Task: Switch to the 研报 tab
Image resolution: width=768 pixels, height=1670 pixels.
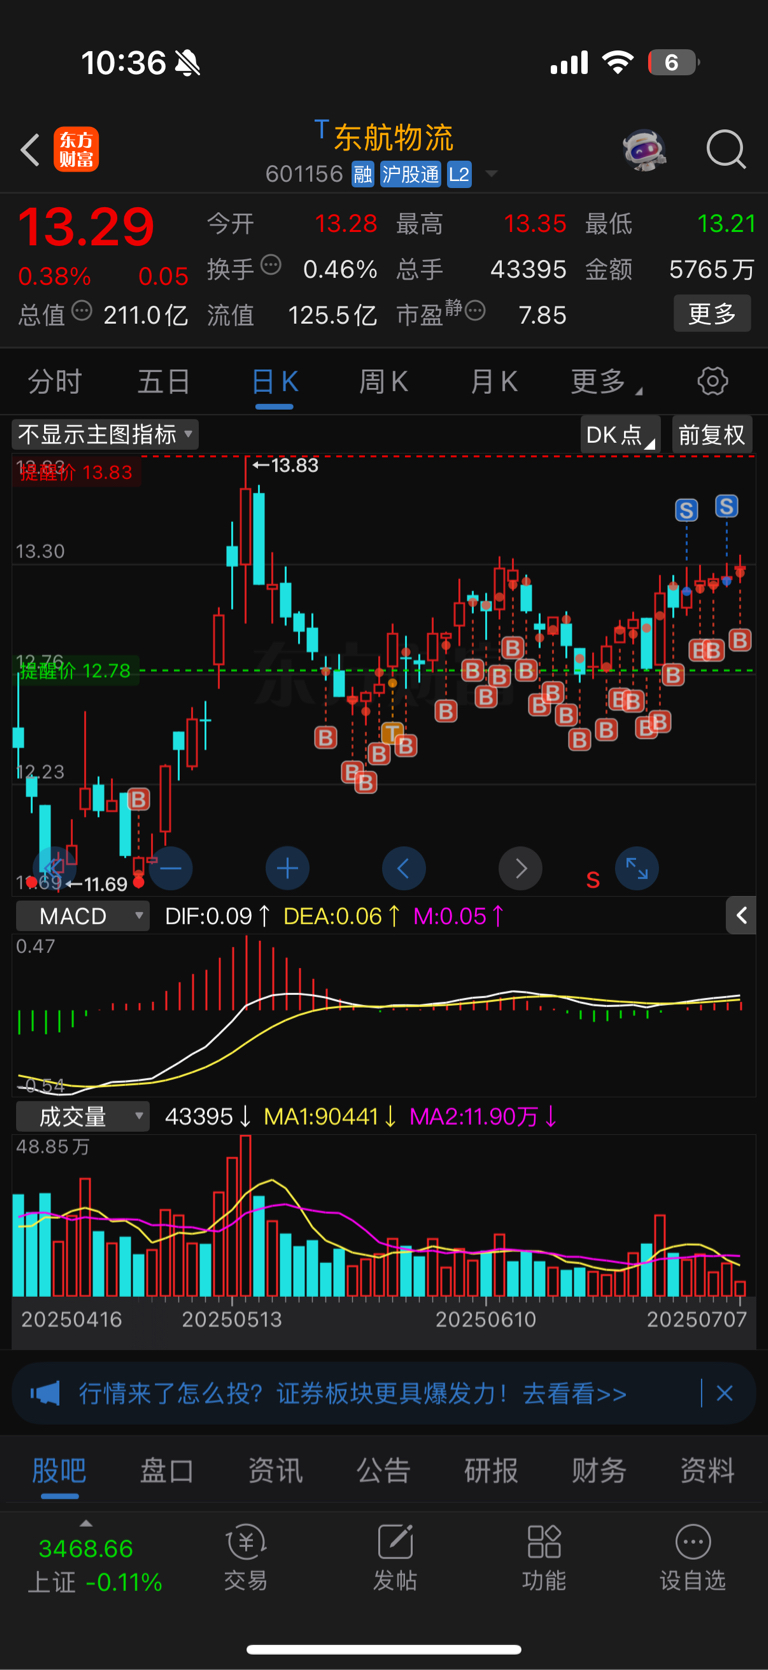Action: point(491,1470)
